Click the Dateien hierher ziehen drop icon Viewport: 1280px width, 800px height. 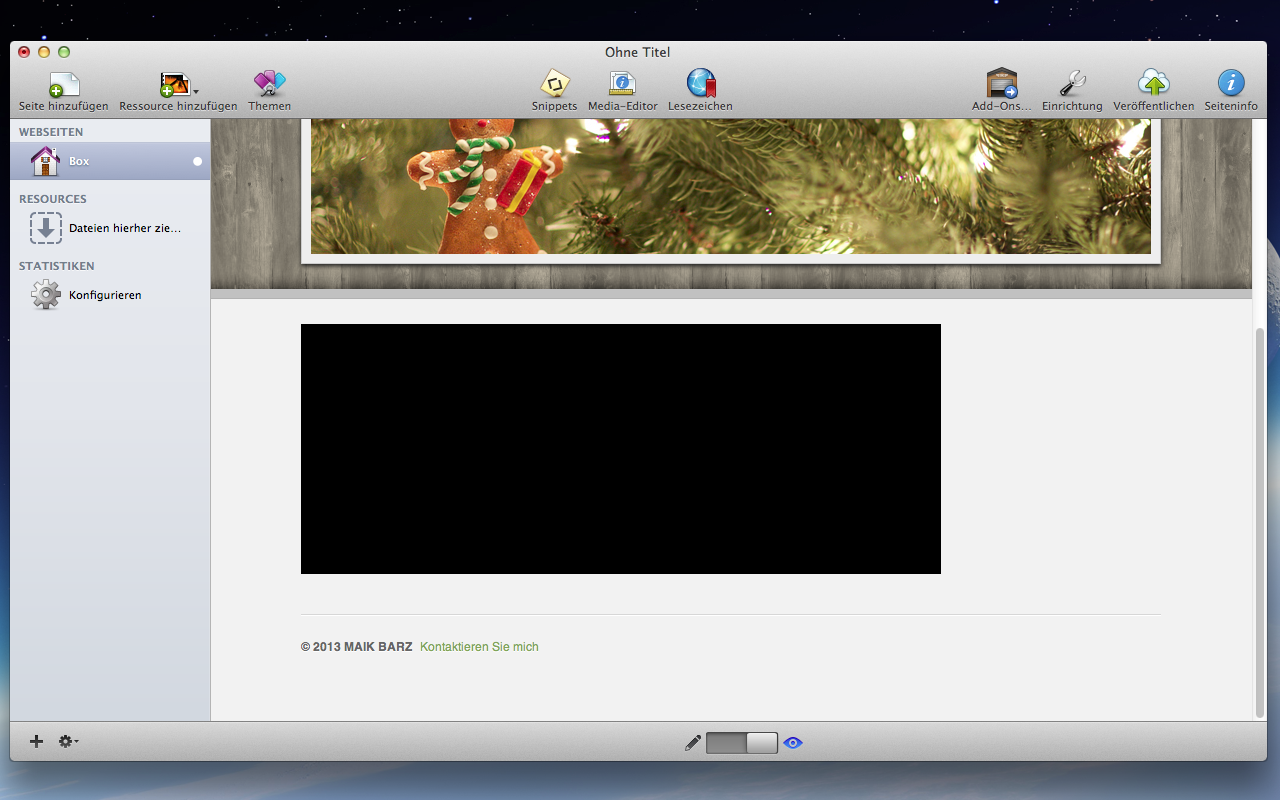click(46, 228)
